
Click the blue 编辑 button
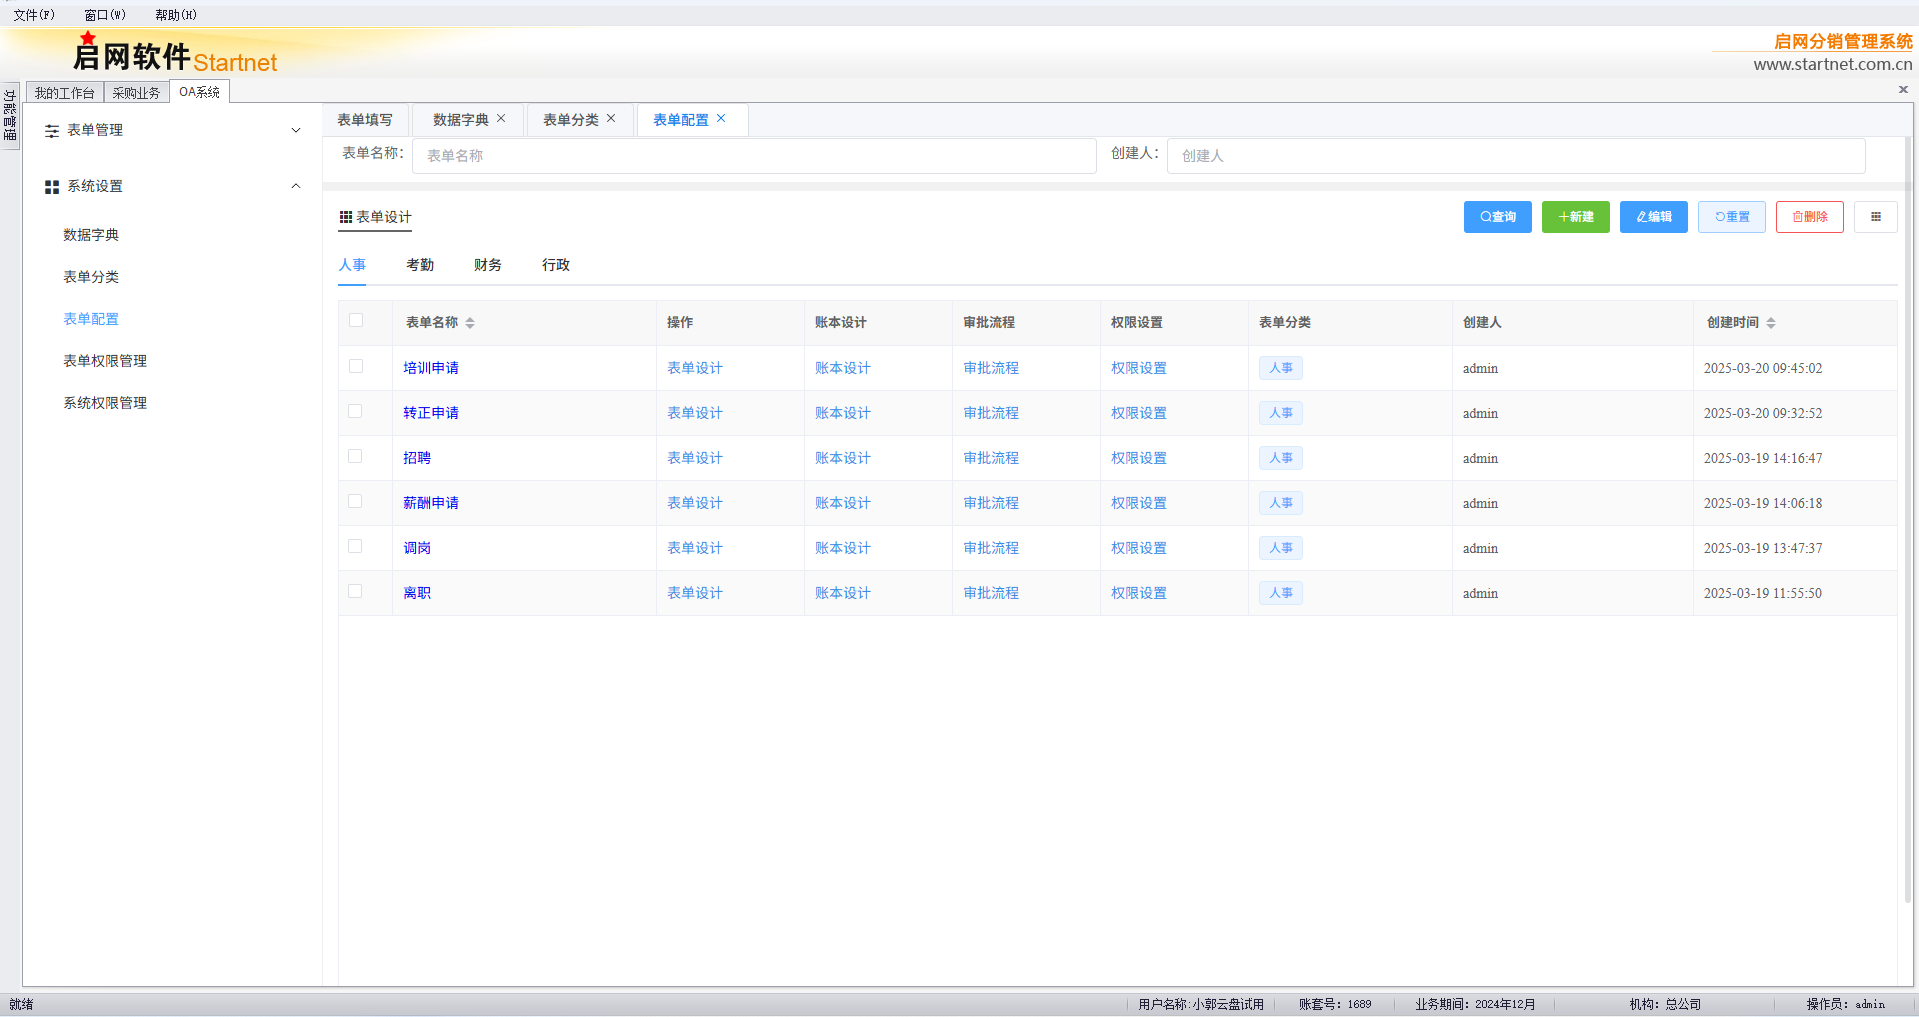pyautogui.click(x=1653, y=217)
